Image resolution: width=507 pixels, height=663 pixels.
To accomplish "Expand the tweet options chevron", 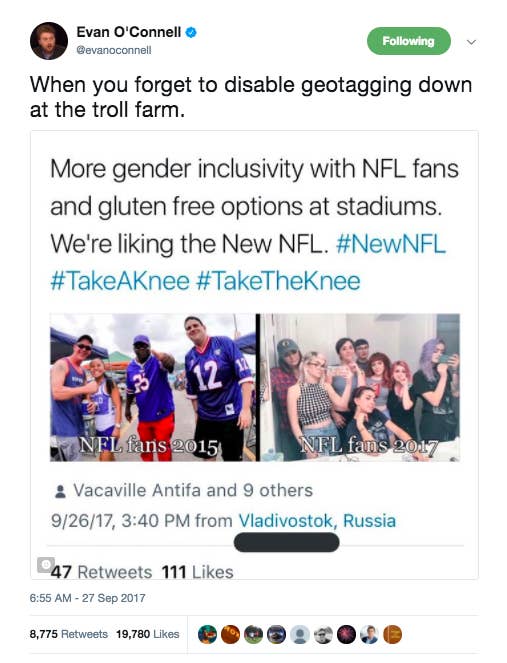I will (x=471, y=42).
